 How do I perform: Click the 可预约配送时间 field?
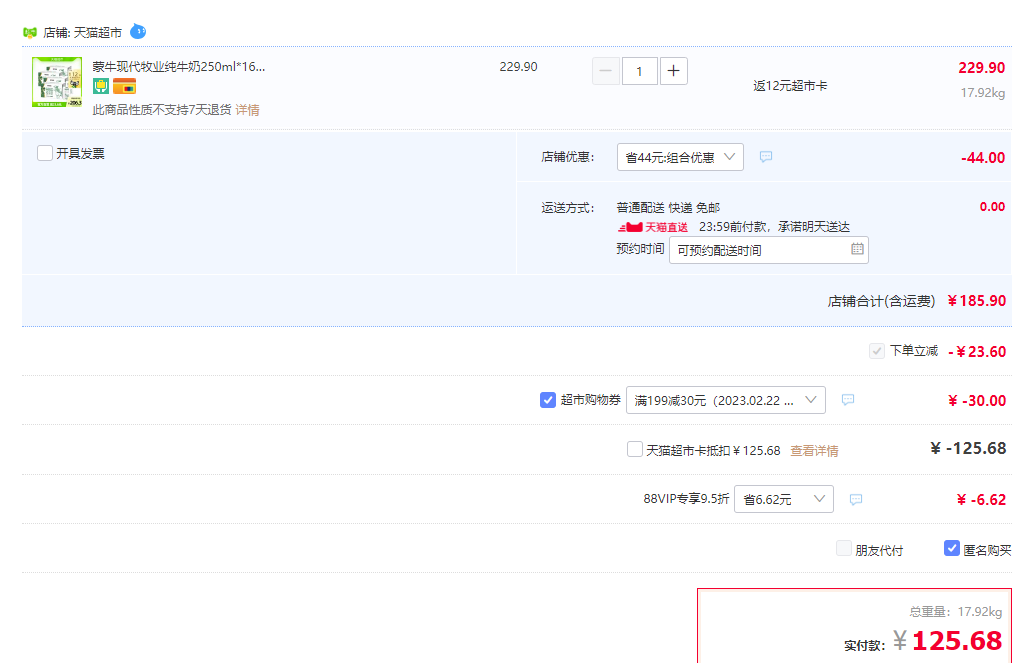tap(768, 250)
